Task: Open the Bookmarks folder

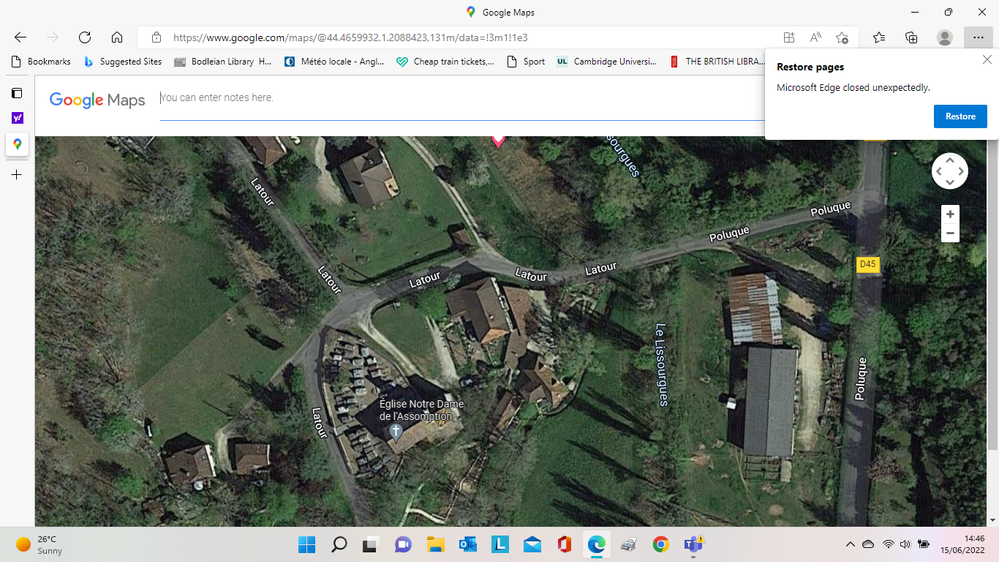Action: 41,61
